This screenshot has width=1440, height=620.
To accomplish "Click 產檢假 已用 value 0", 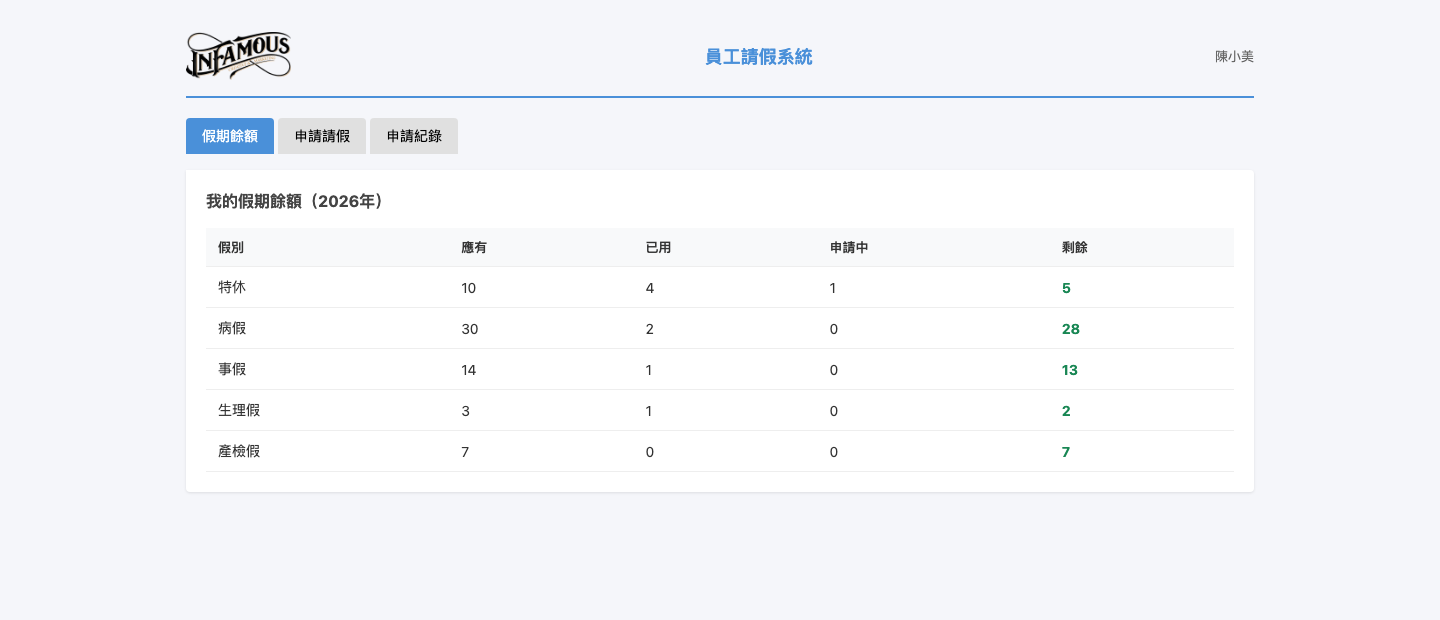I will point(650,452).
